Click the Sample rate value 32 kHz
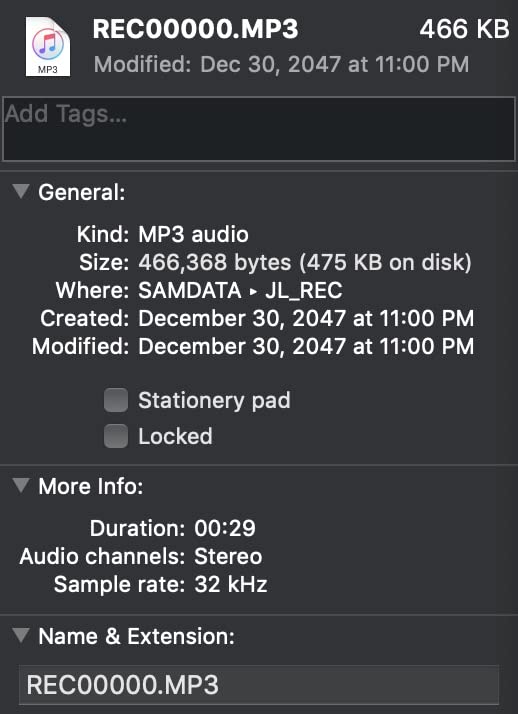Viewport: 518px width, 714px height. 231,584
